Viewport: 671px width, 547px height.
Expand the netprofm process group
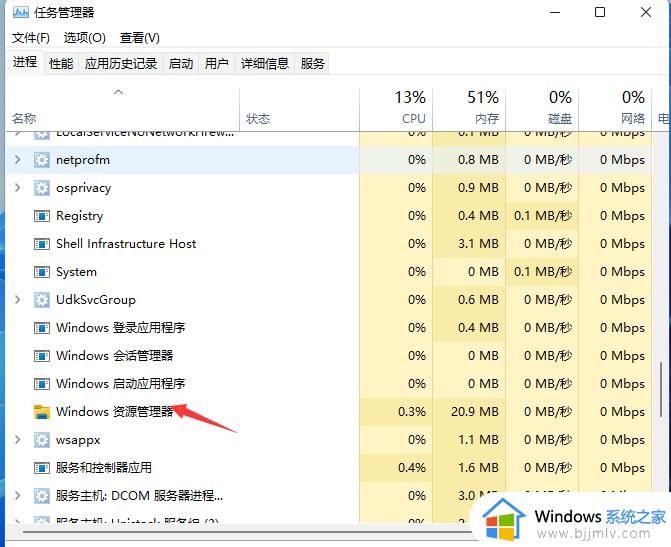point(18,160)
